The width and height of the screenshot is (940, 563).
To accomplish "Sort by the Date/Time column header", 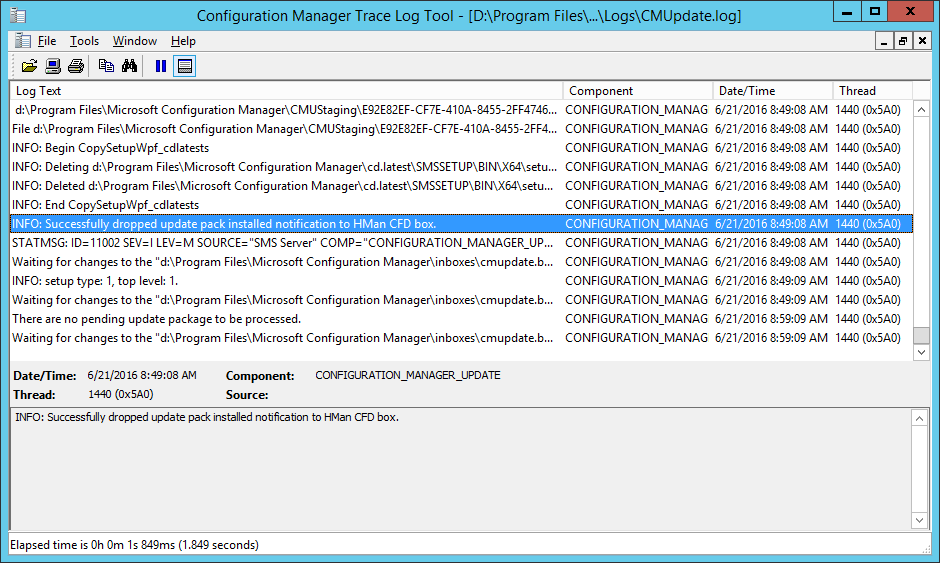I will pyautogui.click(x=772, y=91).
